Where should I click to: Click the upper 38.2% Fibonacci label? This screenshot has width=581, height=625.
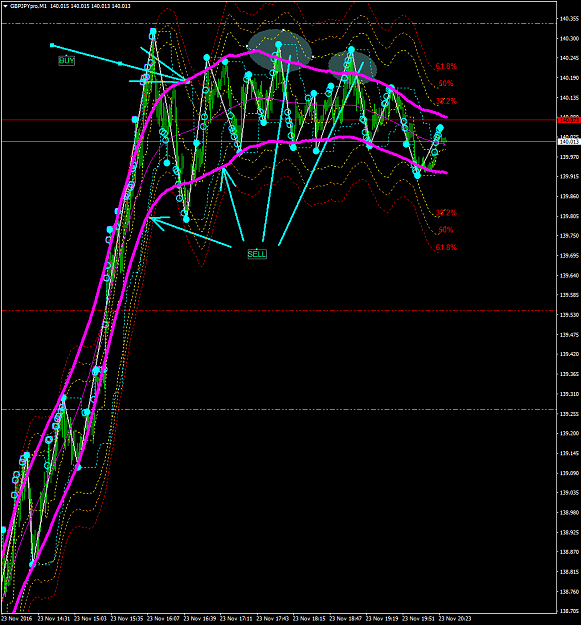tap(446, 101)
